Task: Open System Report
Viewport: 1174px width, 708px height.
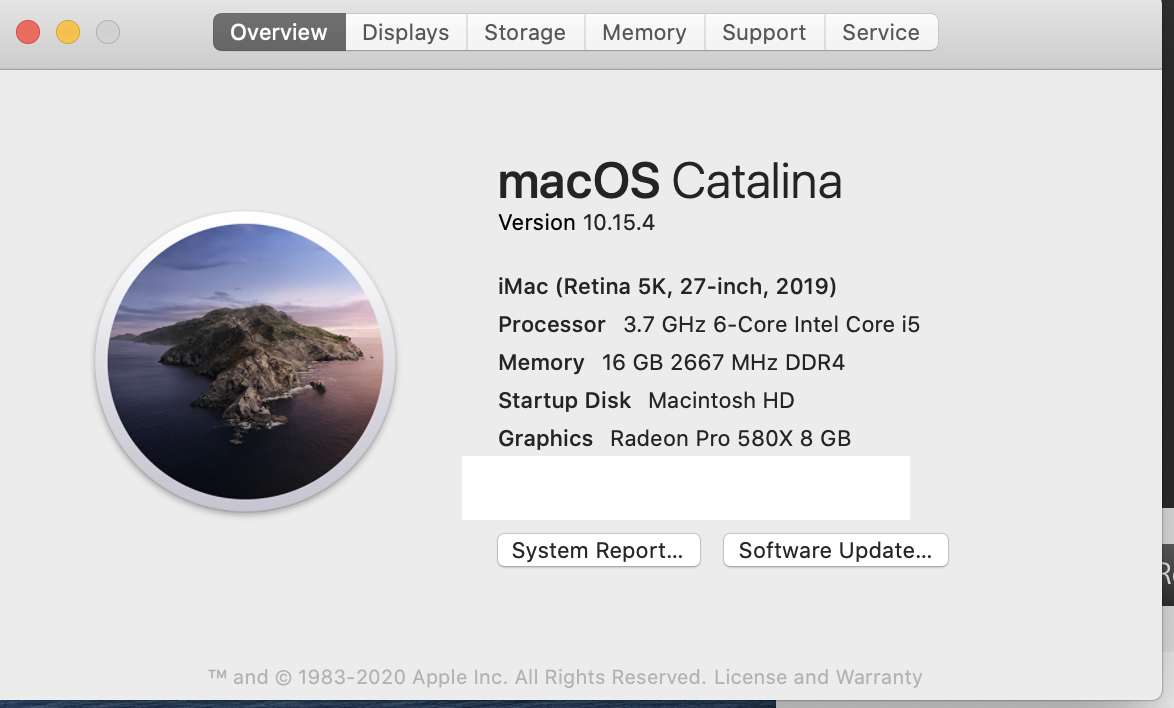Action: [x=598, y=550]
